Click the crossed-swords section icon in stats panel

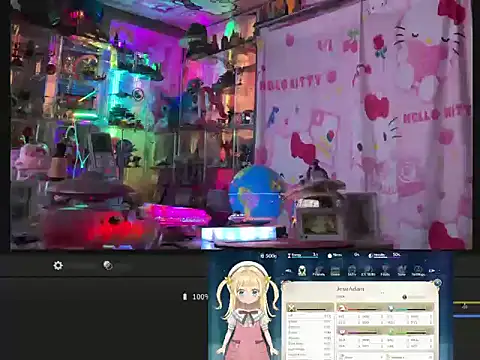[292, 308]
